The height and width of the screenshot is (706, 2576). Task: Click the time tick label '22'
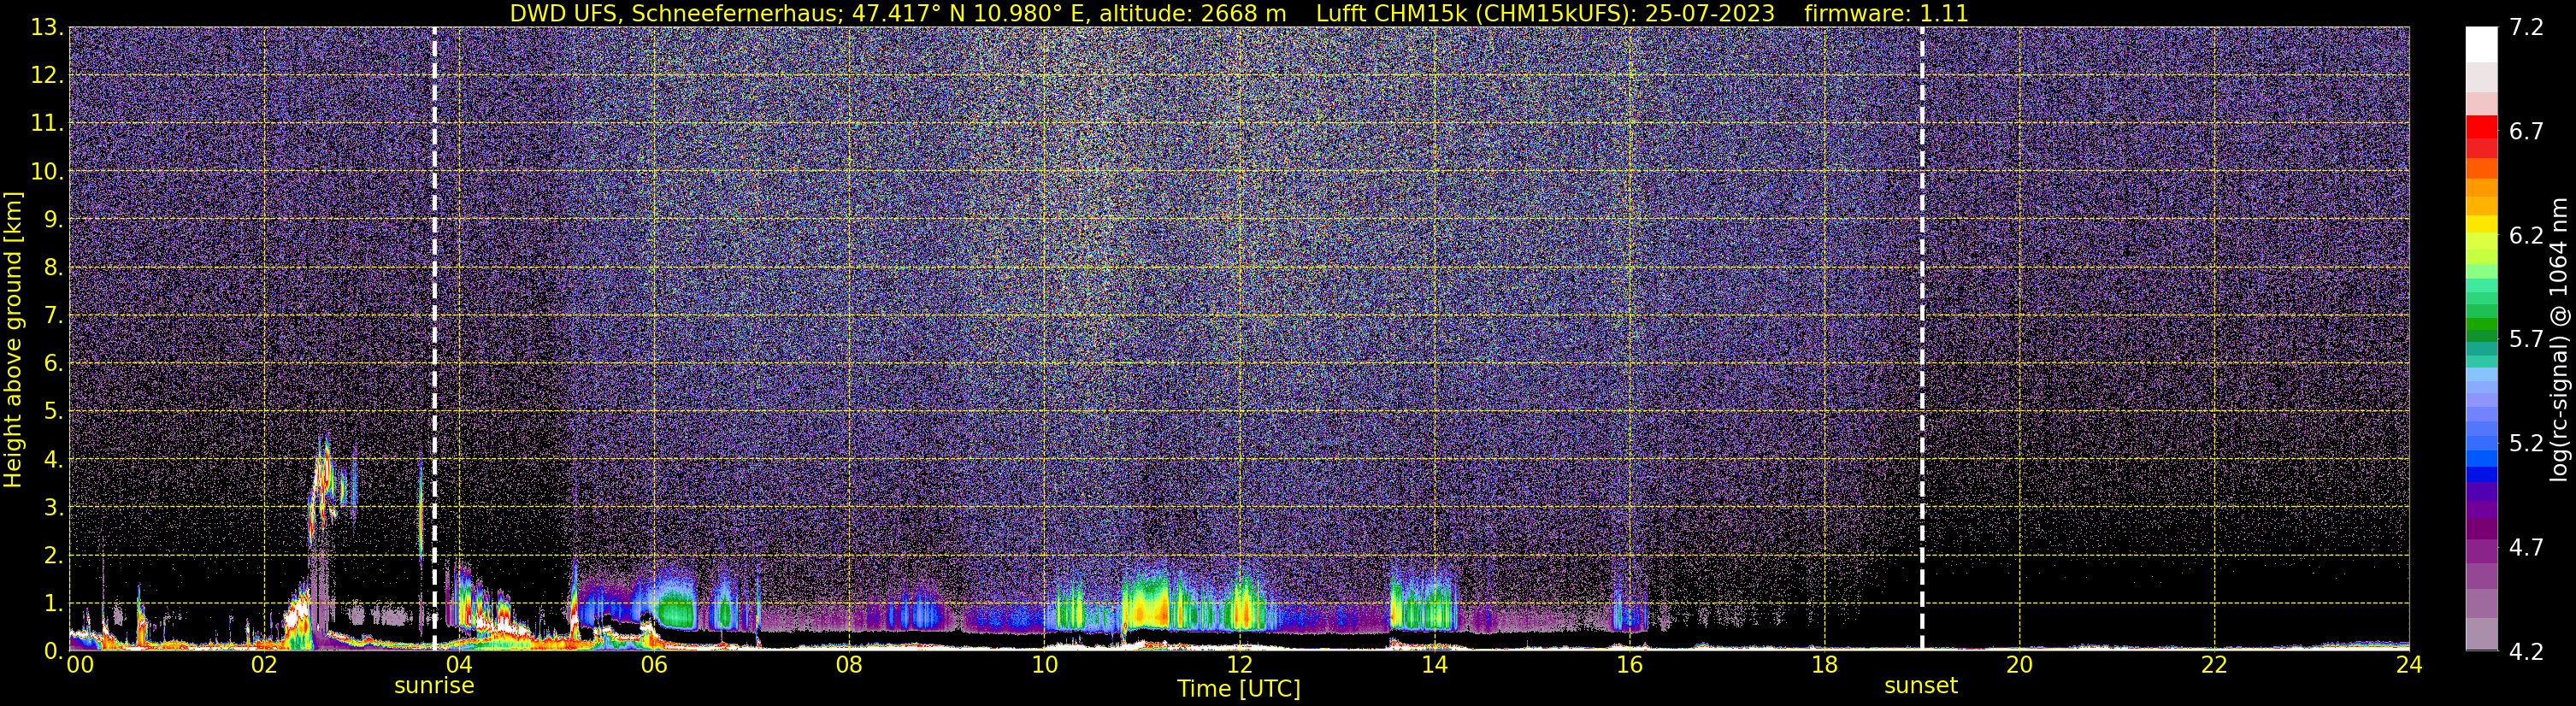(x=2214, y=665)
